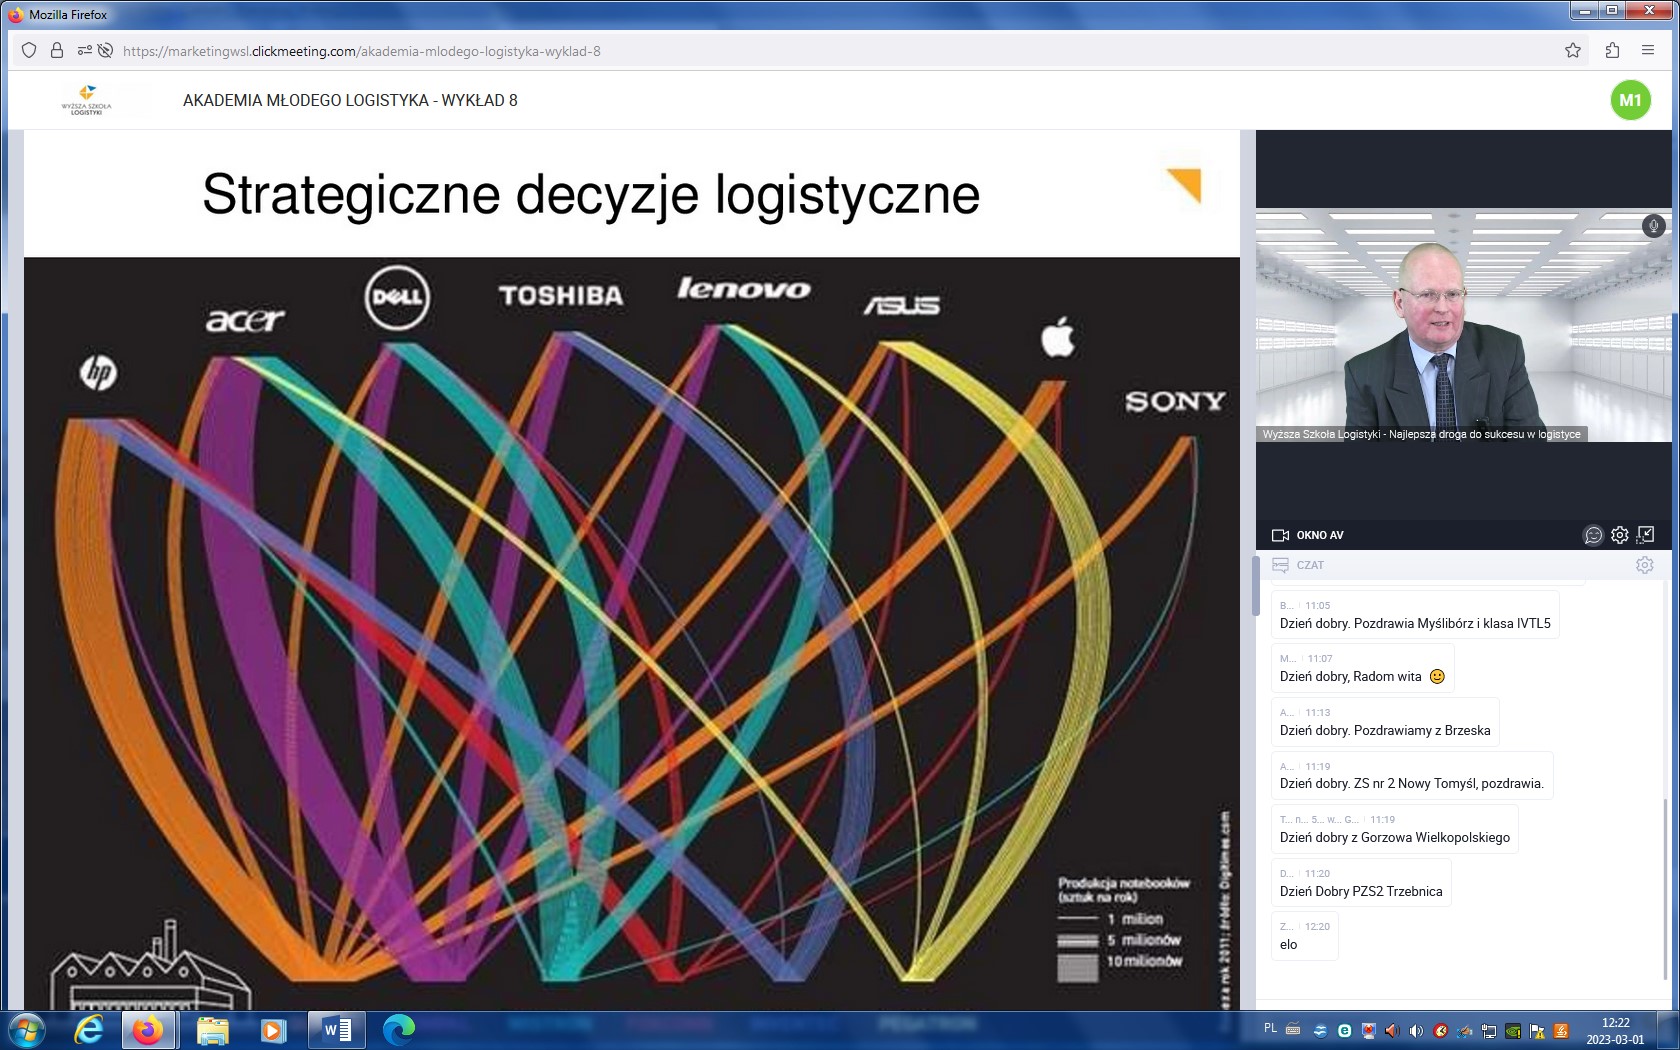1680x1050 pixels.
Task: Open the Firefox extensions icon
Action: click(x=1612, y=51)
